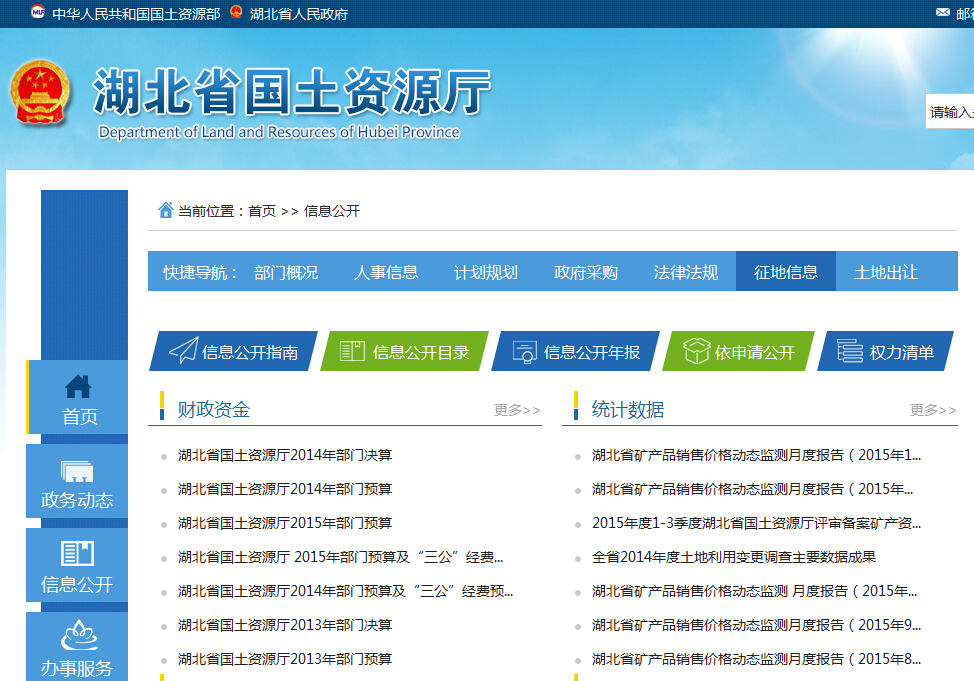Viewport: 974px width, 681px height.
Task: Open 全省2014年度土地利用变更调查主要数据成果 link
Action: [x=733, y=557]
